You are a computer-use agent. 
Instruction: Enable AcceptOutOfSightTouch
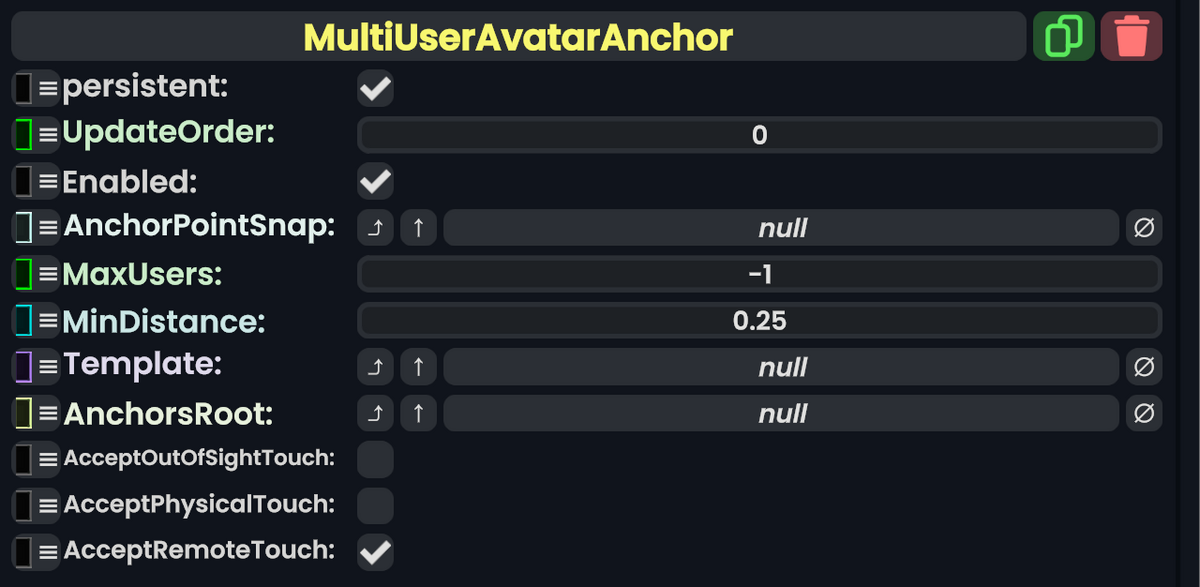pos(375,459)
